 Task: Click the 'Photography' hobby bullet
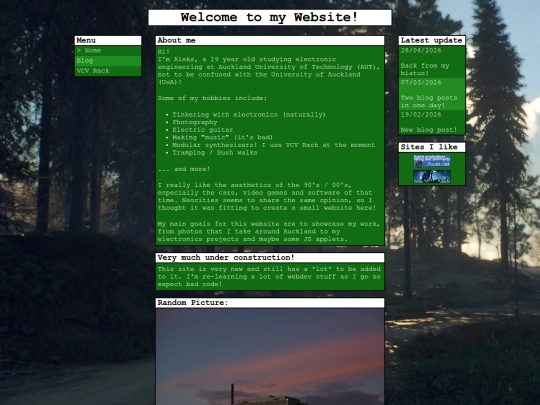195,122
